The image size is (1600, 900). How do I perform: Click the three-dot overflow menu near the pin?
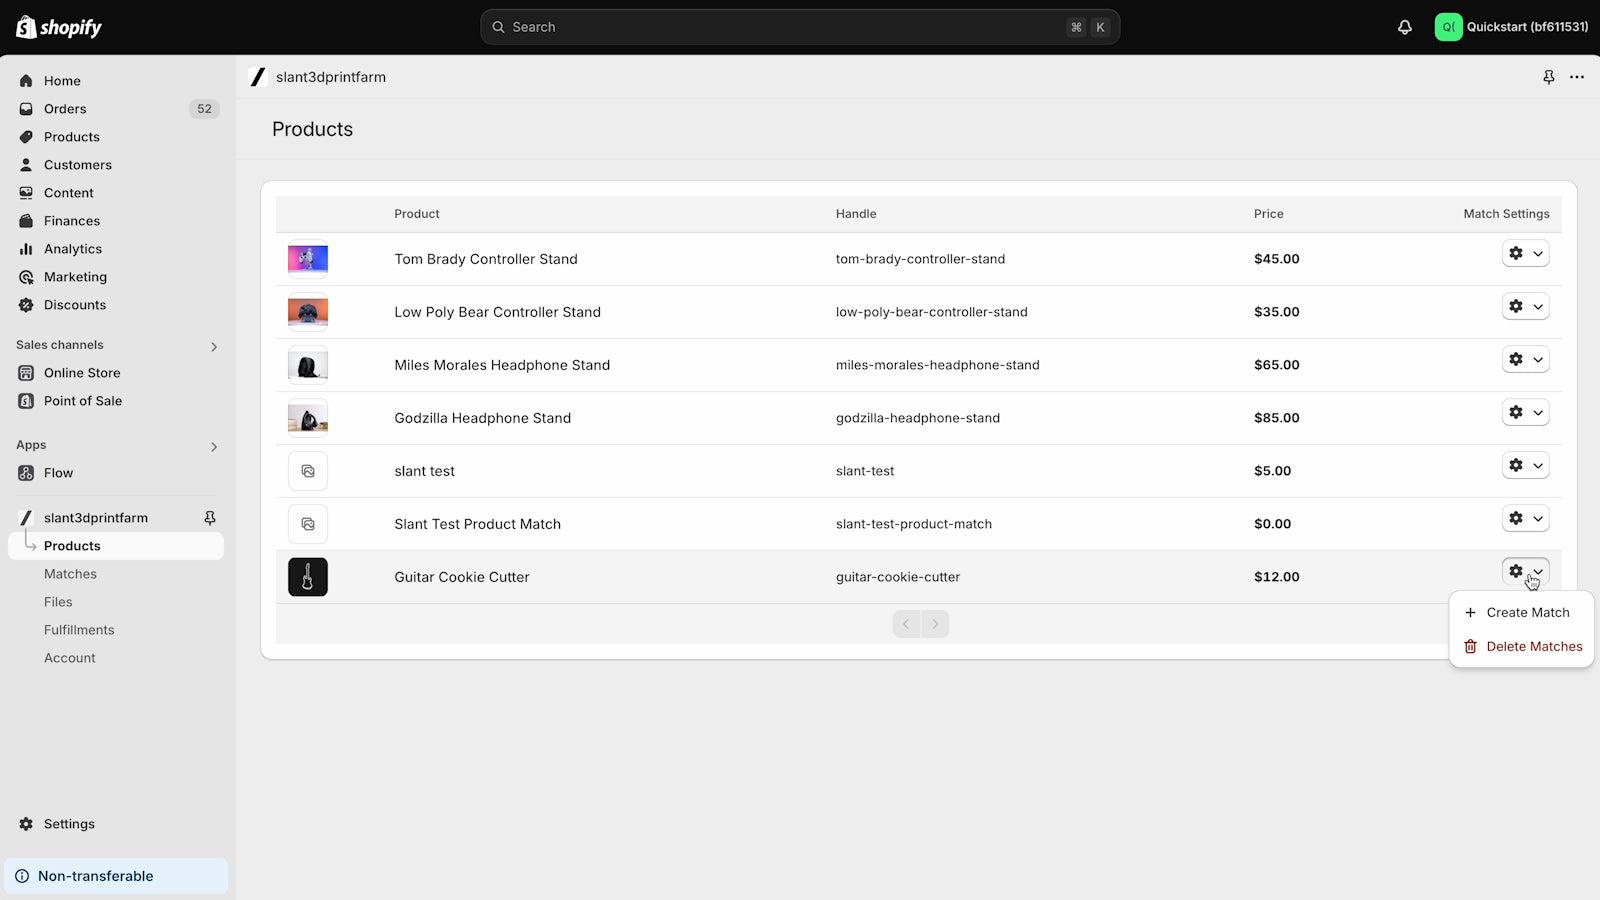pyautogui.click(x=1578, y=77)
